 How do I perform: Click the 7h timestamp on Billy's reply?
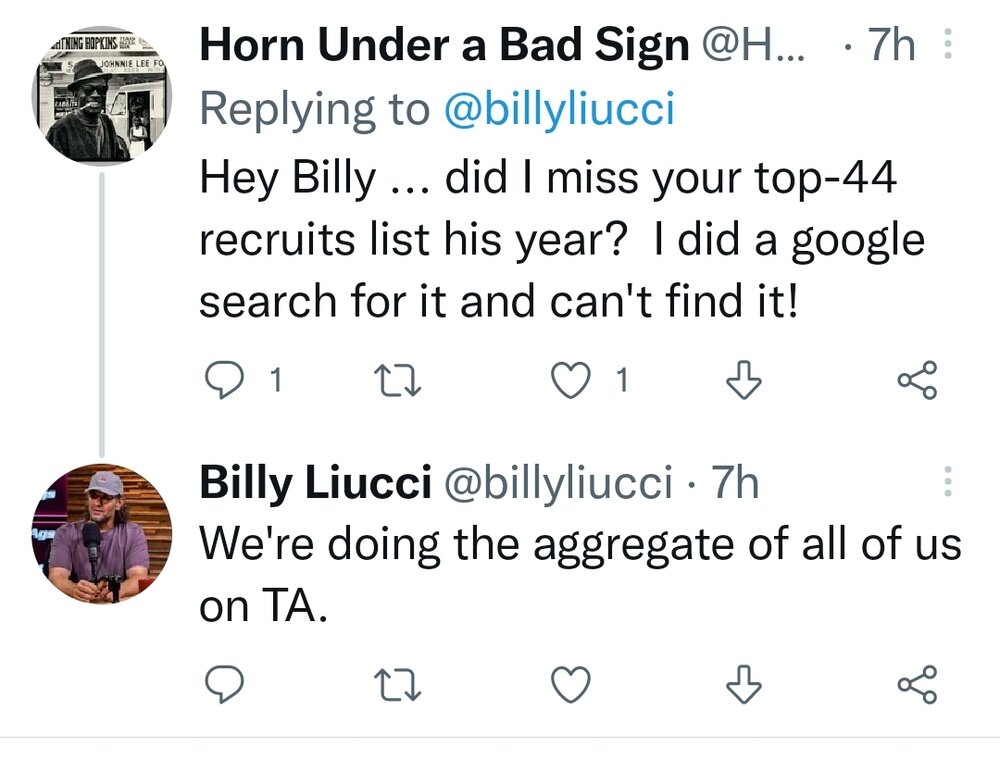[x=735, y=484]
